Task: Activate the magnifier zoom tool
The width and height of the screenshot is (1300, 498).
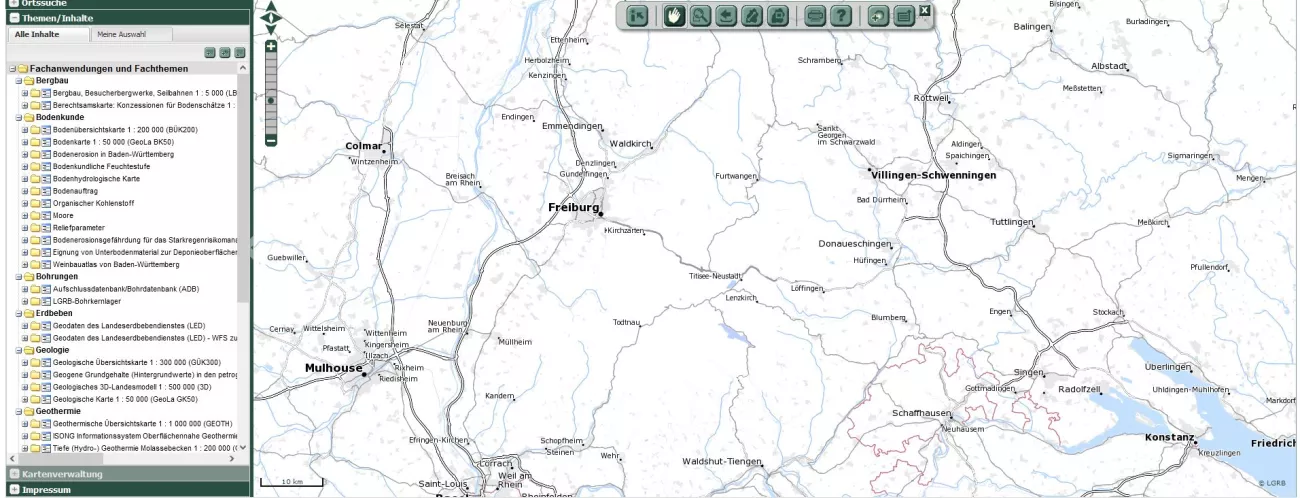Action: (700, 16)
